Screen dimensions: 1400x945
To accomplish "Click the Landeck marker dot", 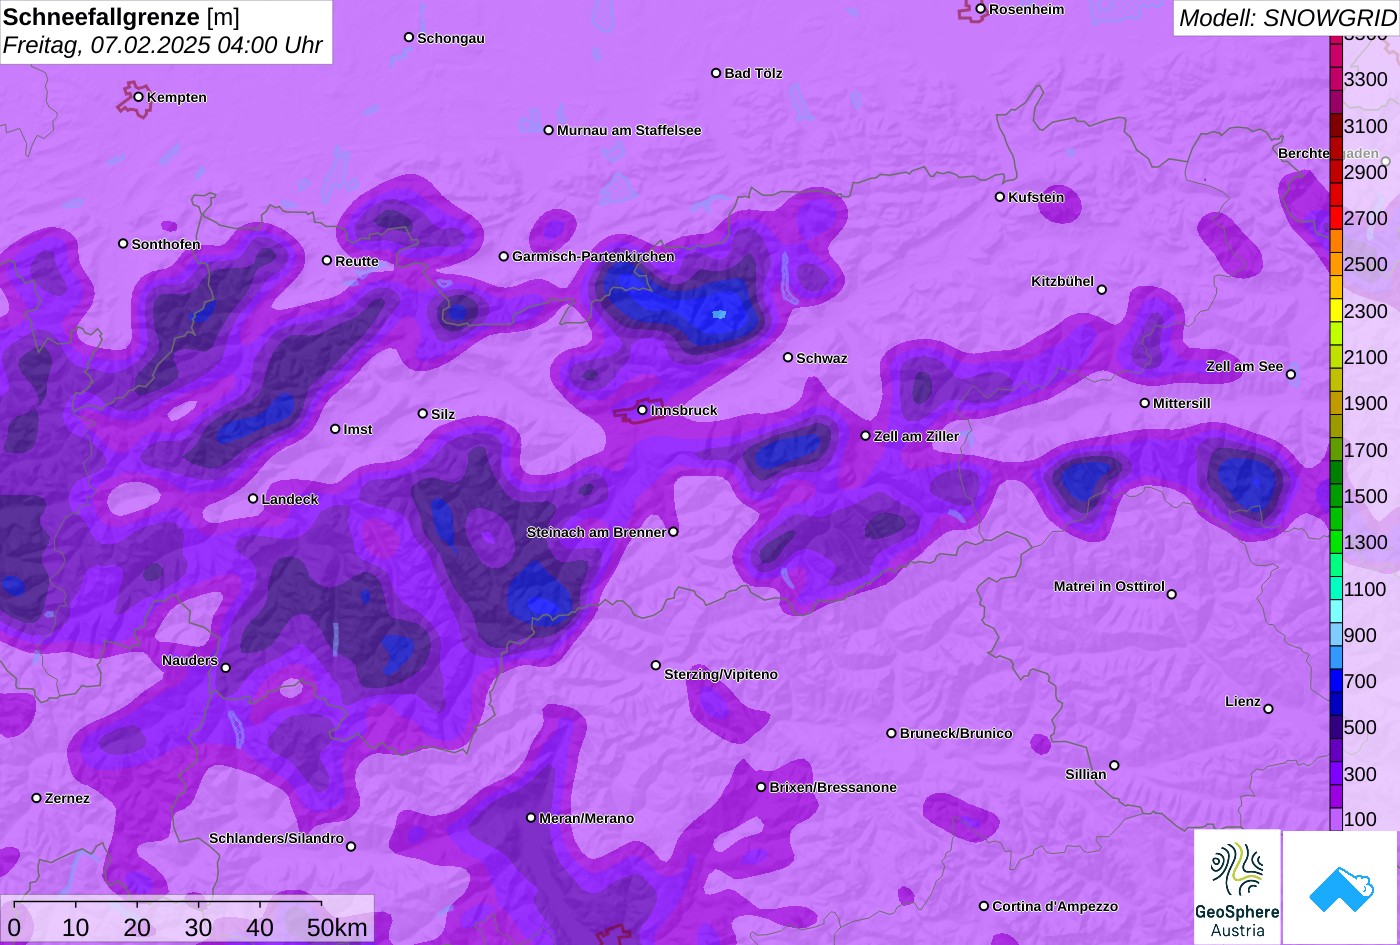I will click(253, 499).
